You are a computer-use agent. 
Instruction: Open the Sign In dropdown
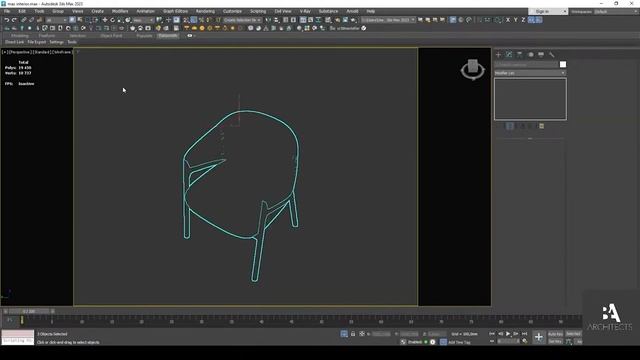coord(548,11)
